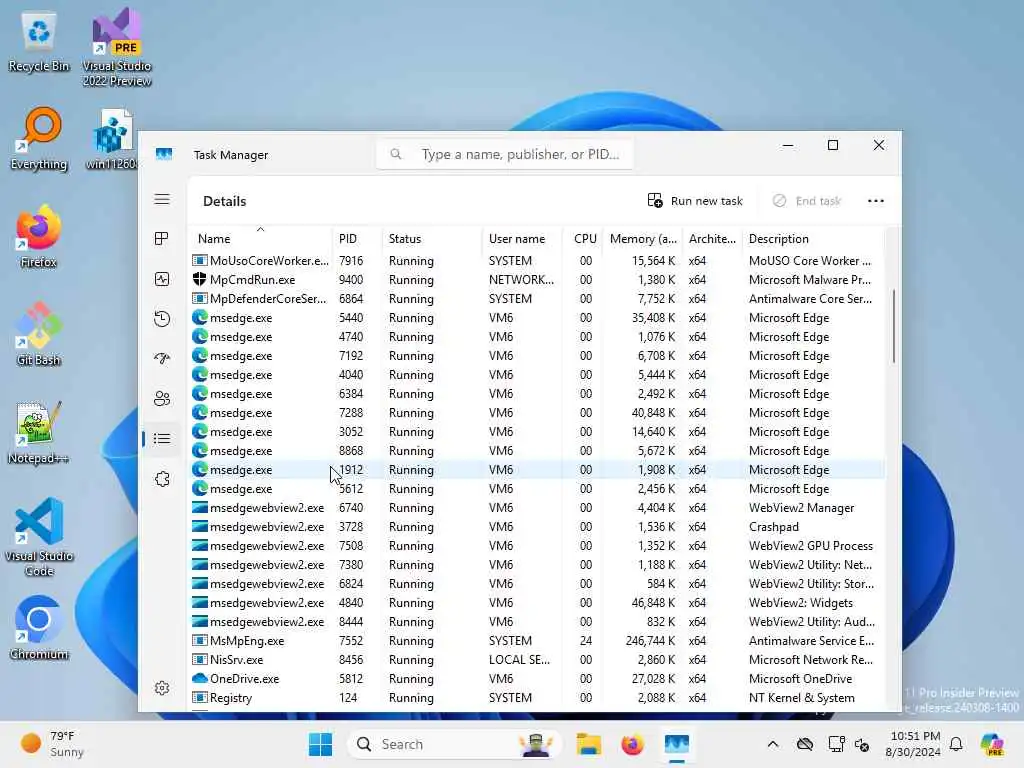This screenshot has width=1024, height=768.
Task: Select msedgewebview2.exe Crashpad row
Action: [537, 526]
